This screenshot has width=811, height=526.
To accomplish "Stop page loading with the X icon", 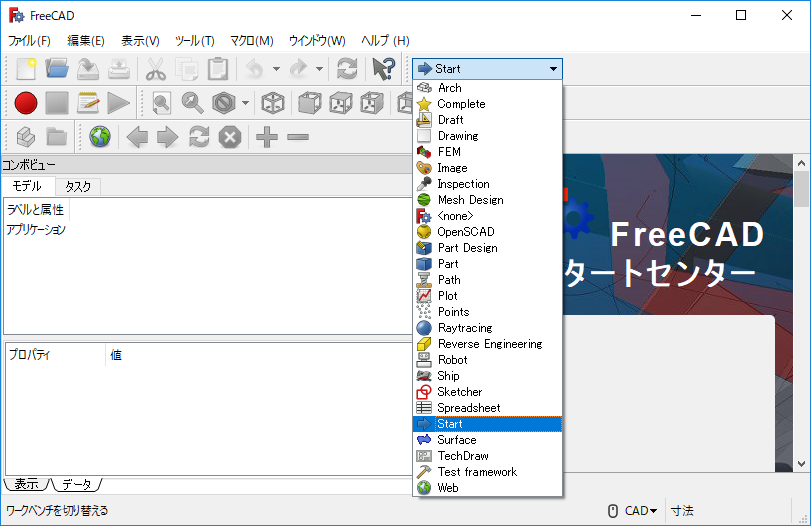I will (230, 137).
